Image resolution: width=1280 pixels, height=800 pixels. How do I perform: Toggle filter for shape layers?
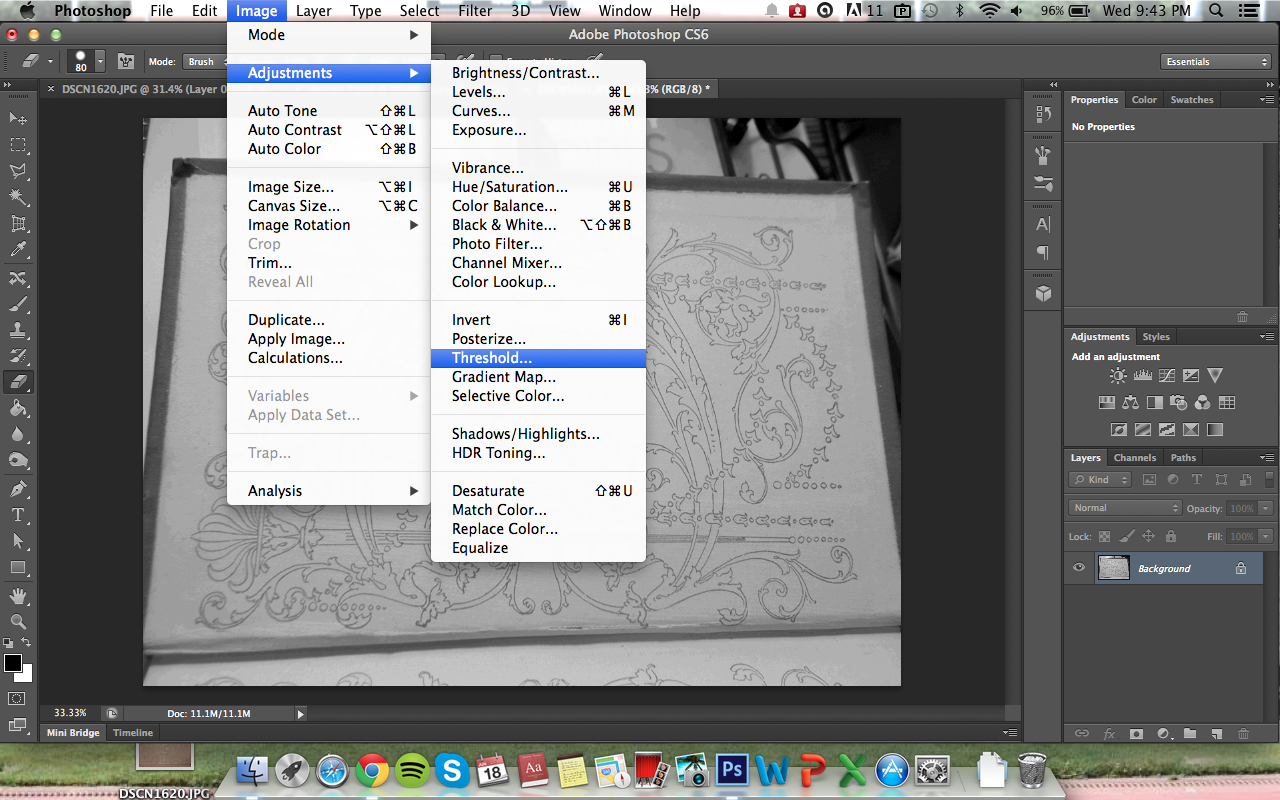[x=1221, y=480]
